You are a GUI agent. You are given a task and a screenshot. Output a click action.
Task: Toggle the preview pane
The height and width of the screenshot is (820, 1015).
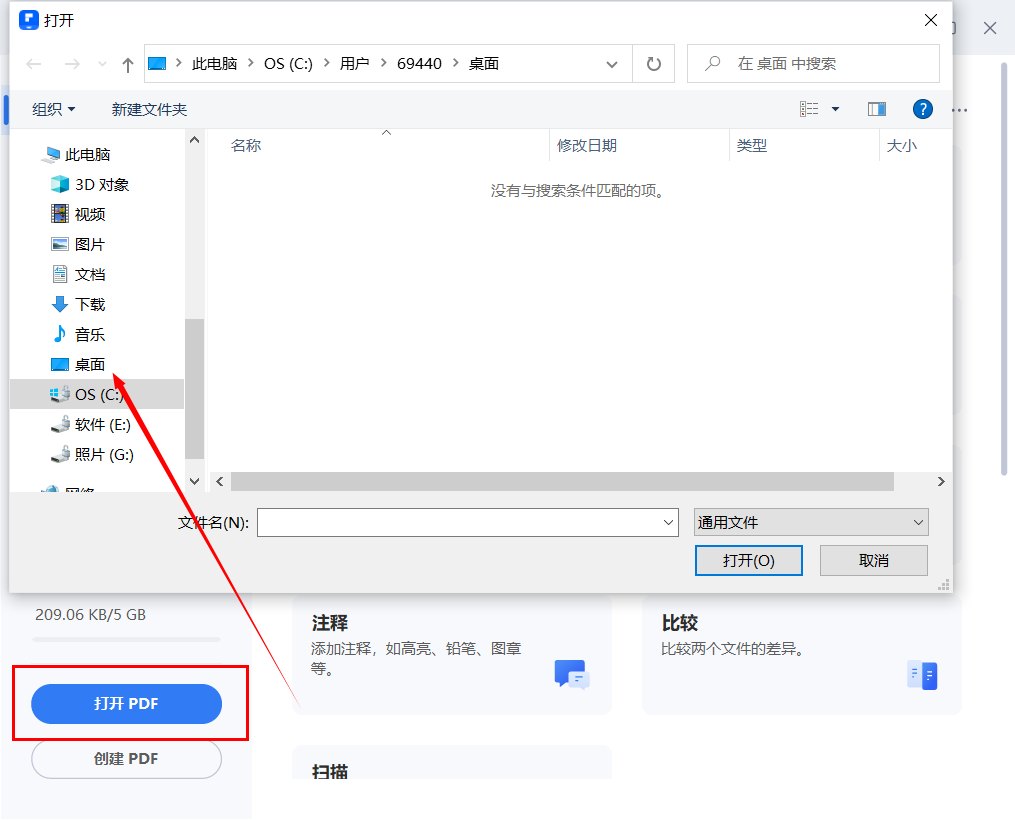tap(877, 109)
